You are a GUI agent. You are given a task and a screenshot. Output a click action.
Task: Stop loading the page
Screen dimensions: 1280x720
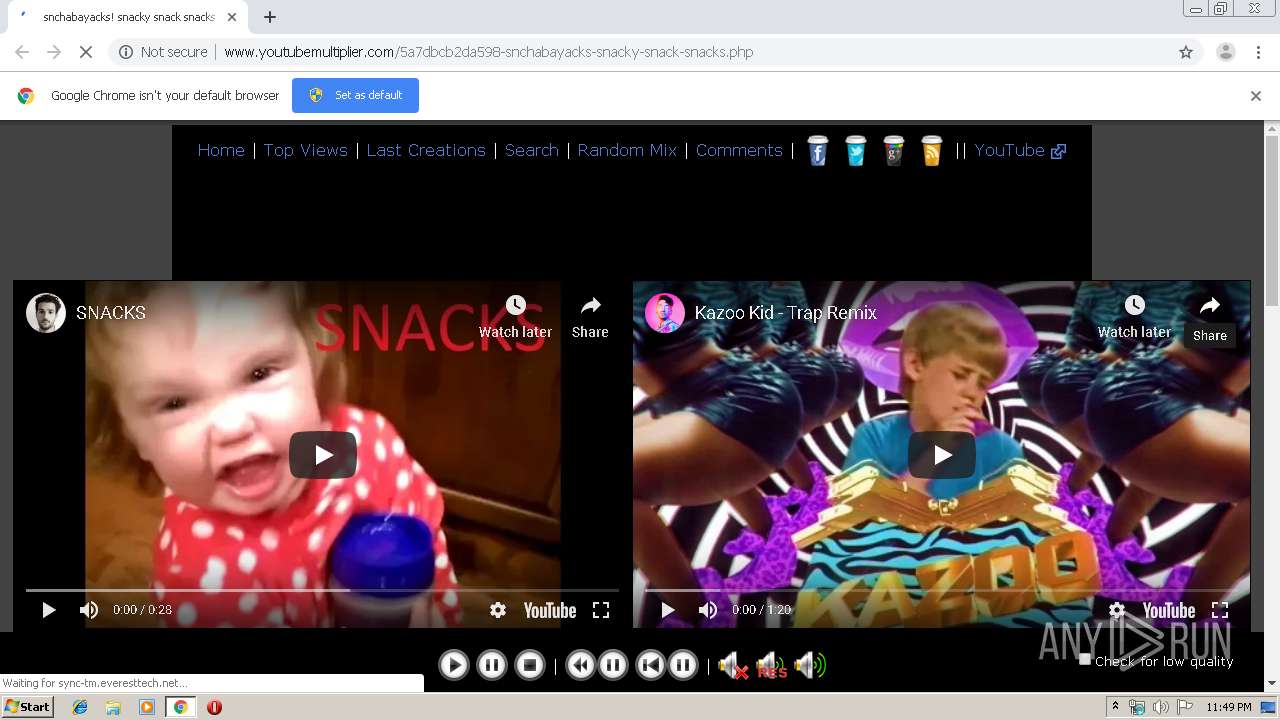point(86,52)
